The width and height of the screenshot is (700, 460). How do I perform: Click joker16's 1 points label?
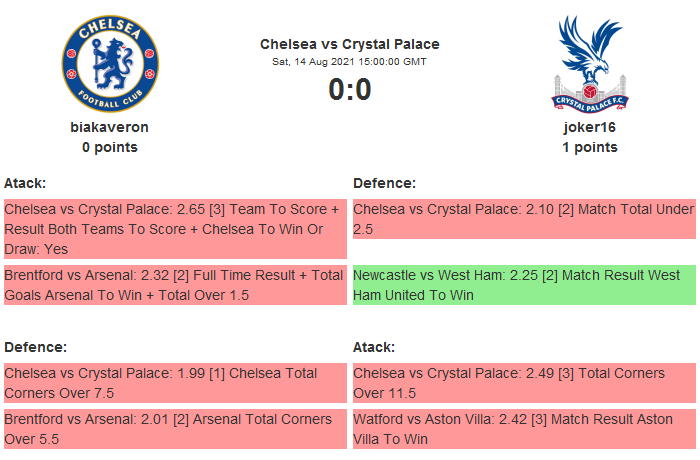pyautogui.click(x=589, y=147)
